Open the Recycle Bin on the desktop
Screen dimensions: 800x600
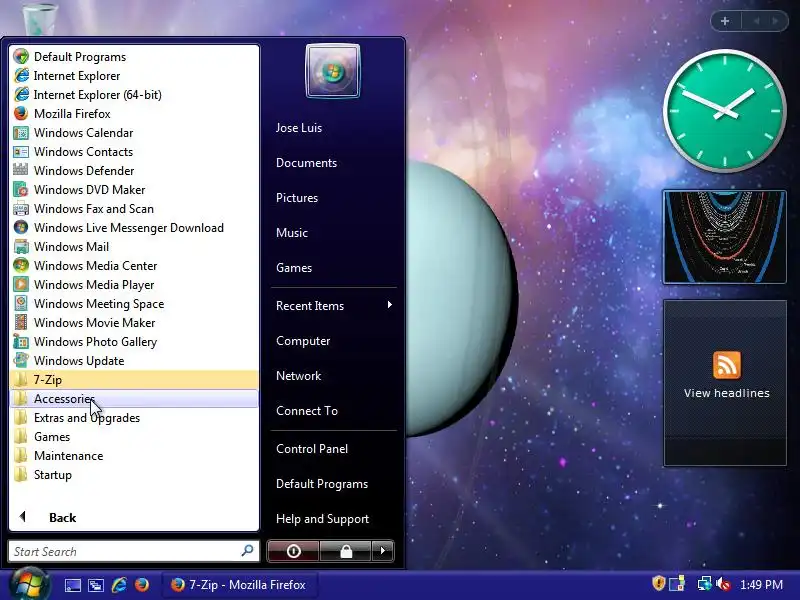[x=40, y=19]
